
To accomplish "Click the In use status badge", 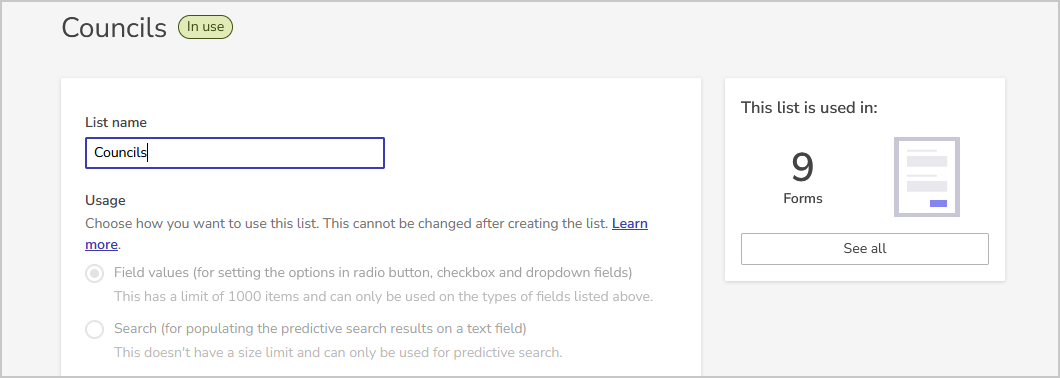I will point(206,27).
